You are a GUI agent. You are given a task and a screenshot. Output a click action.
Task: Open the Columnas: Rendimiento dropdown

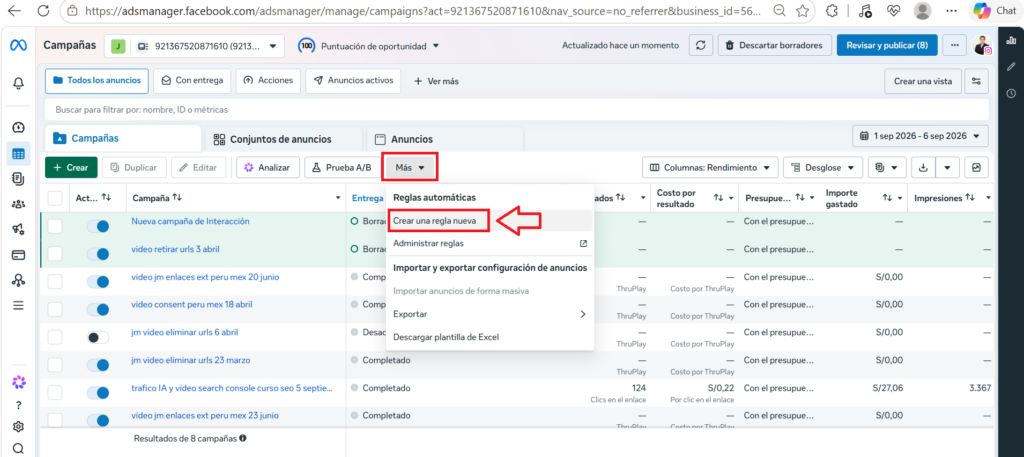coord(710,168)
